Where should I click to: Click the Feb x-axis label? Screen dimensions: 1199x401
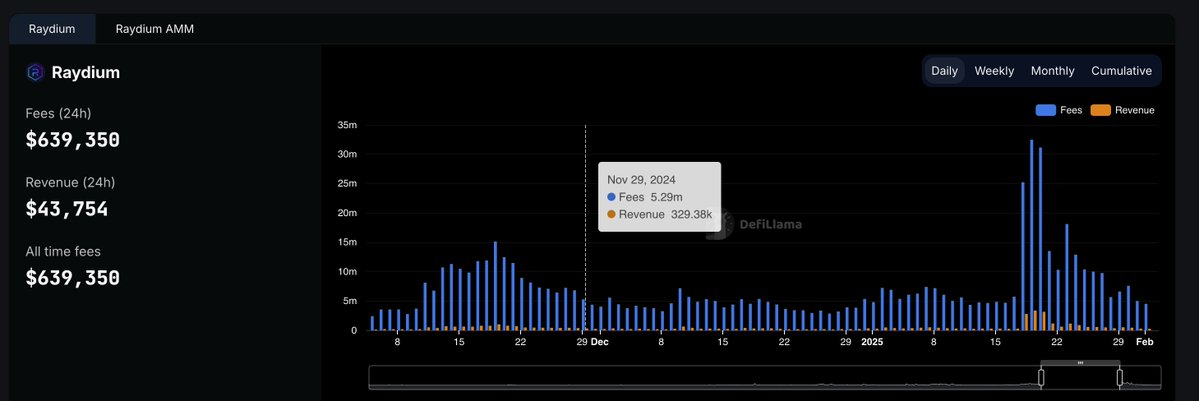[1144, 342]
